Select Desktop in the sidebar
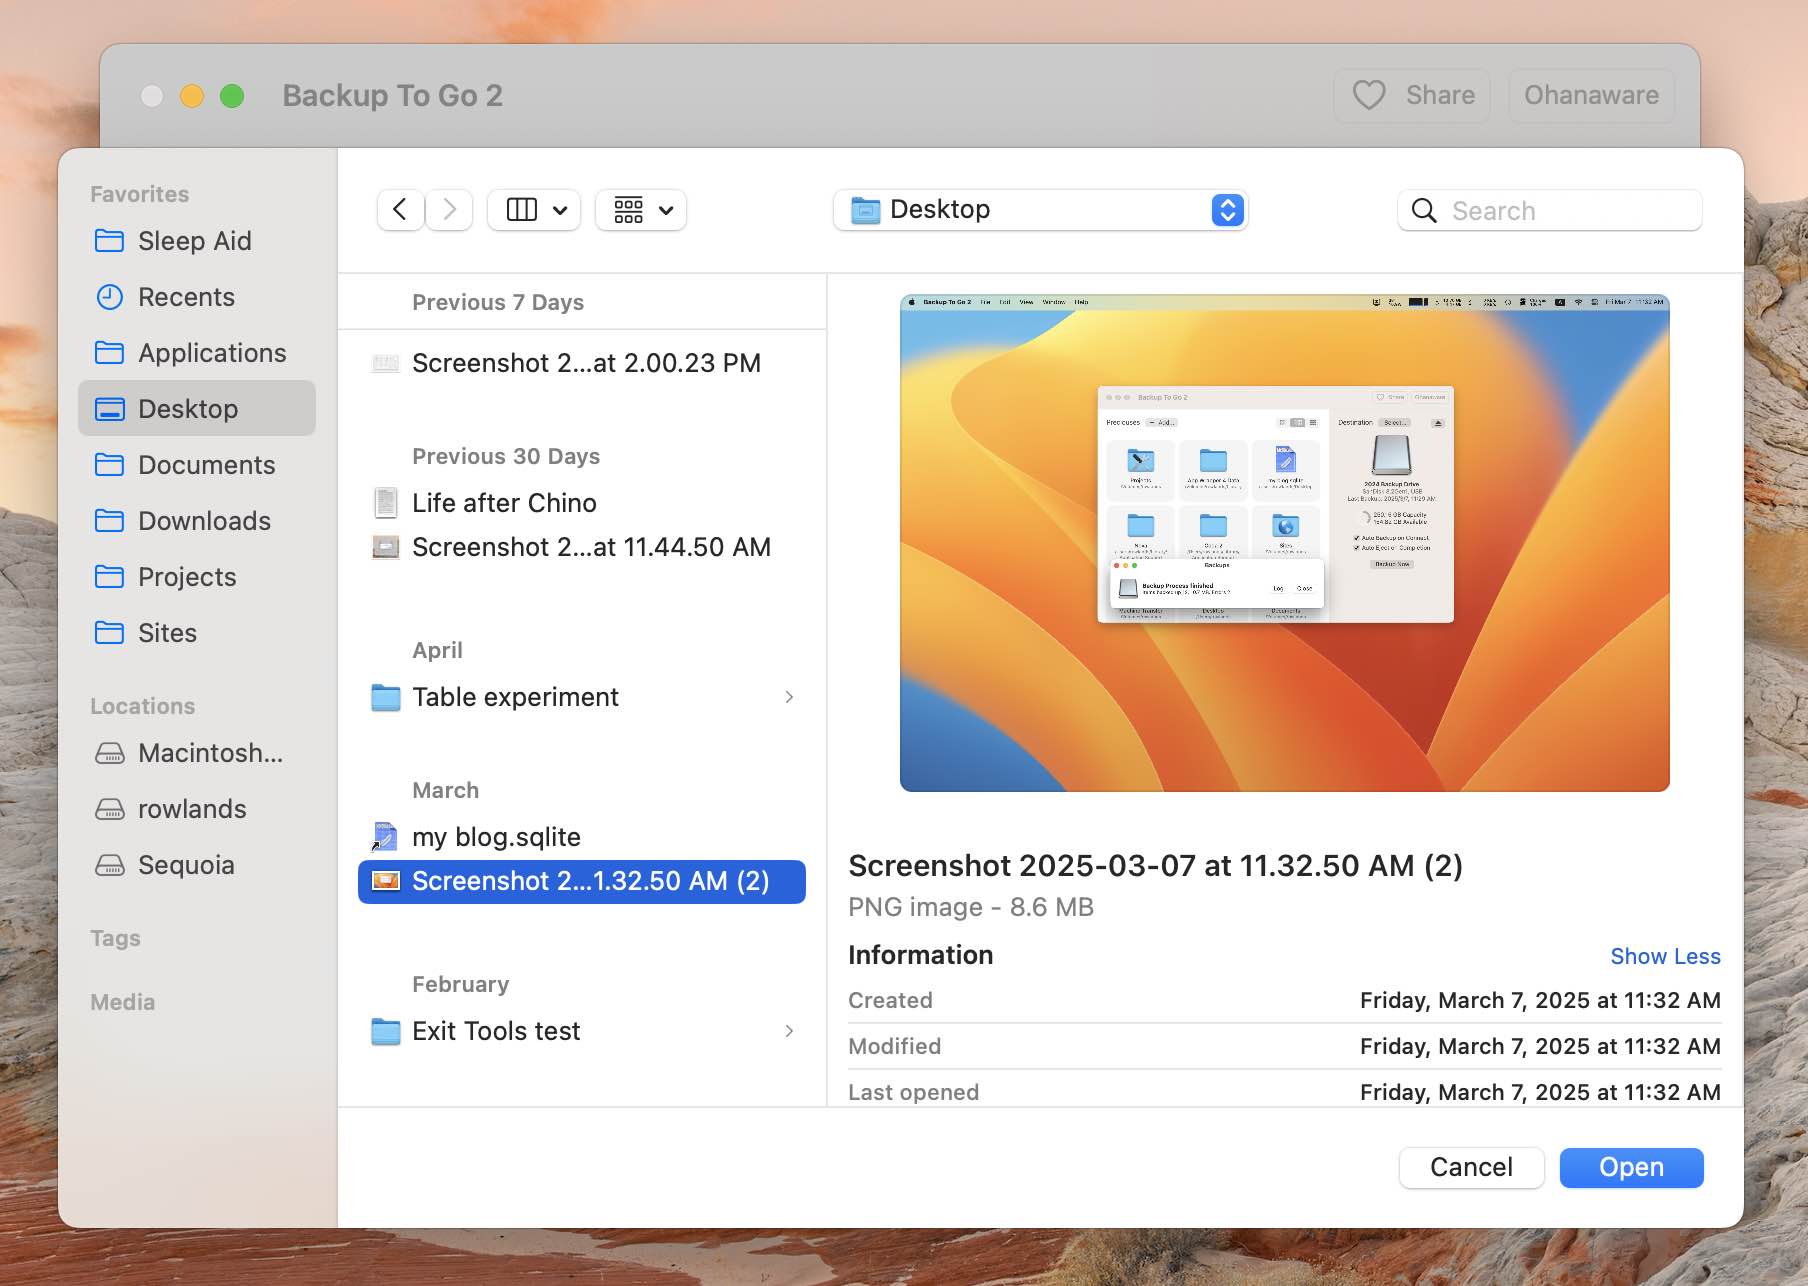The image size is (1808, 1286). pyautogui.click(x=197, y=408)
